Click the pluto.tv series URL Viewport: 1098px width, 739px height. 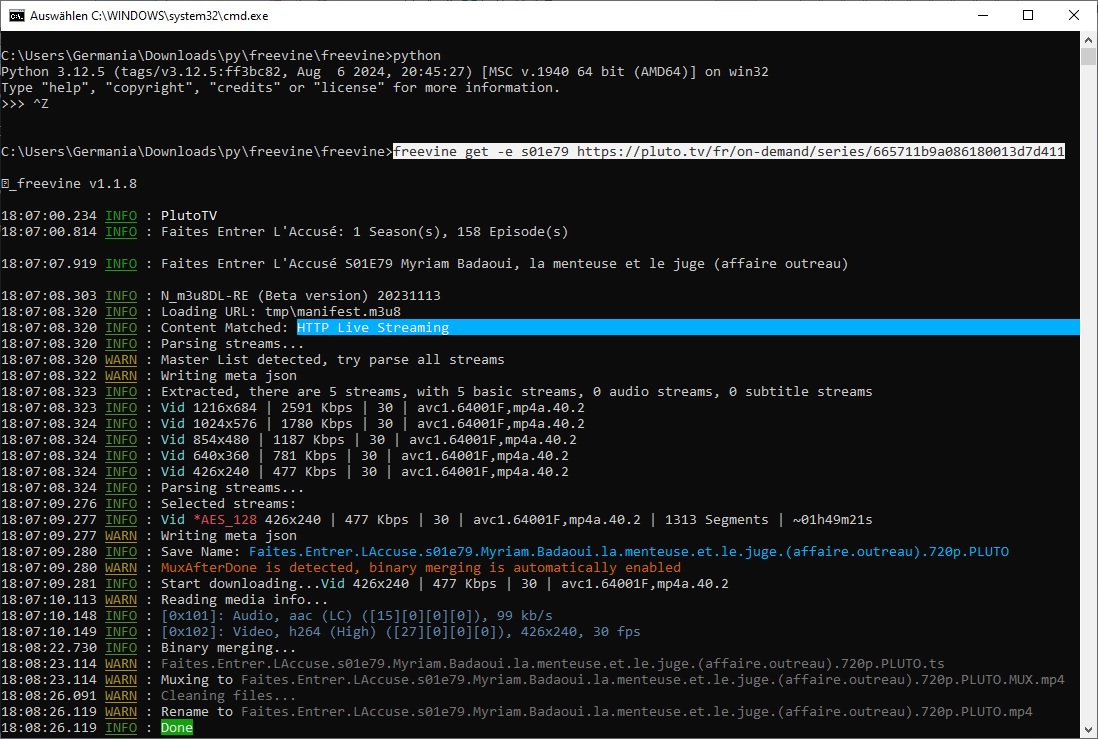[x=821, y=151]
